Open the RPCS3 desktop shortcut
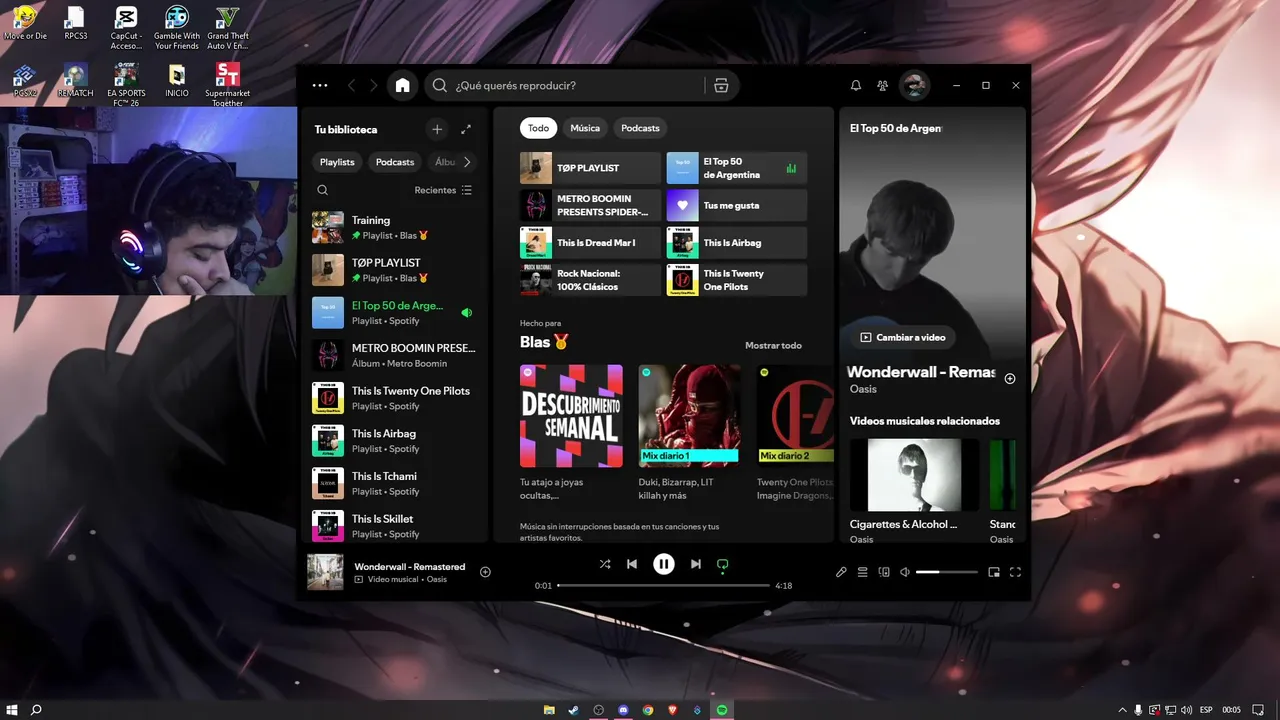The image size is (1280, 720). (x=76, y=24)
